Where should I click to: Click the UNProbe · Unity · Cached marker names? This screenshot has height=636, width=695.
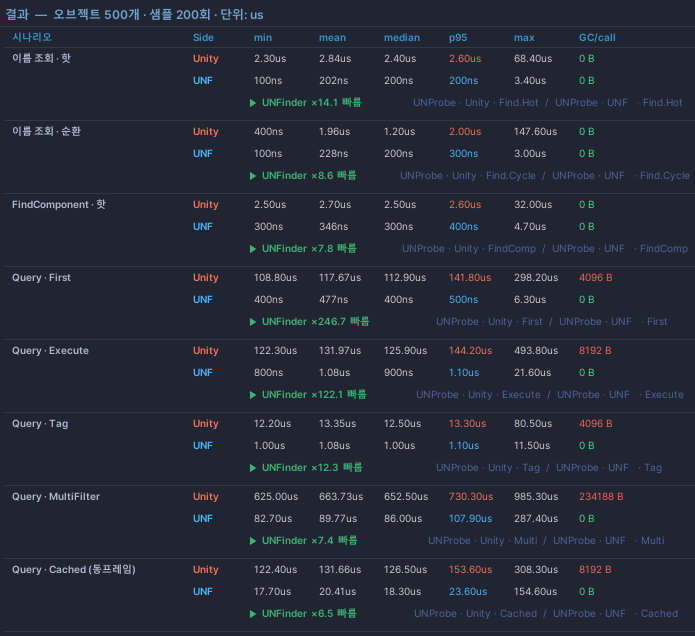475,614
